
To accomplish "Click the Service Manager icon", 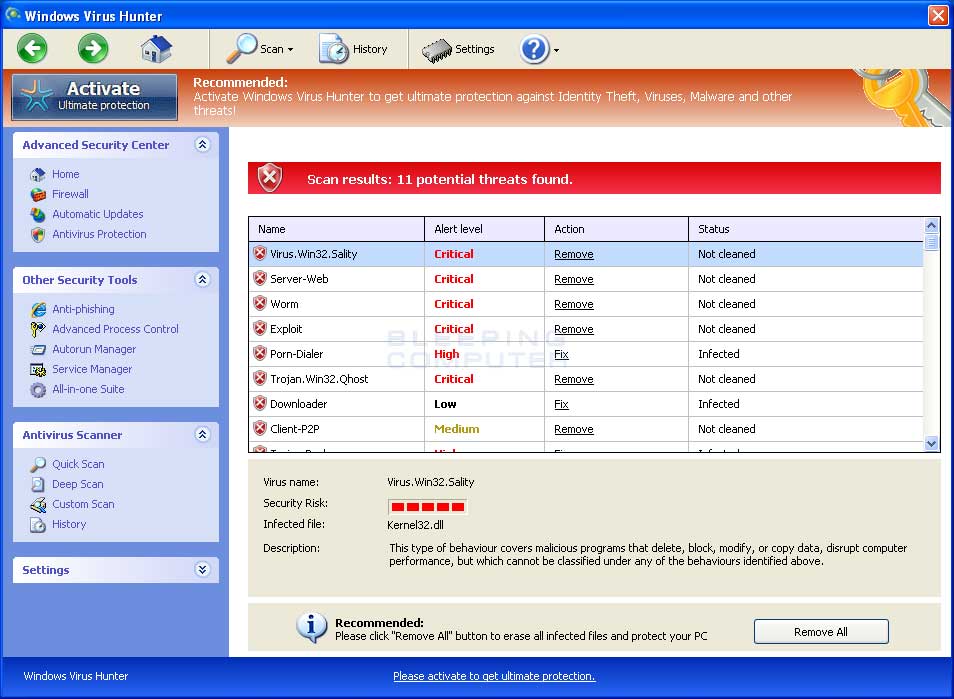I will point(38,370).
